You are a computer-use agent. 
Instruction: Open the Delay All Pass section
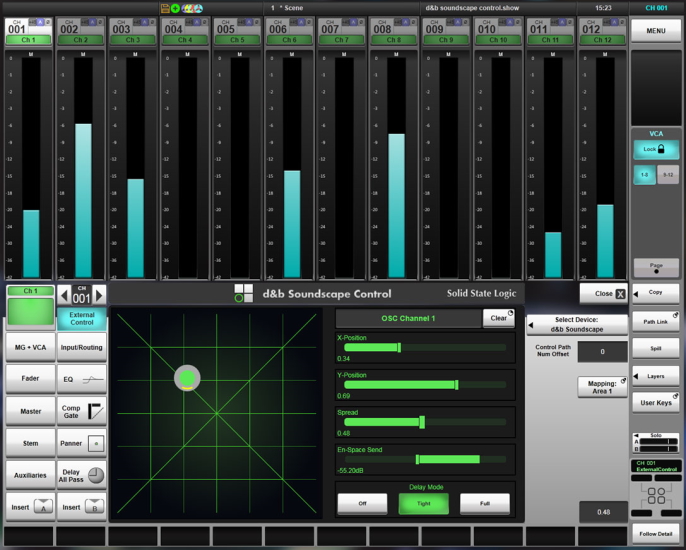pyautogui.click(x=82, y=474)
